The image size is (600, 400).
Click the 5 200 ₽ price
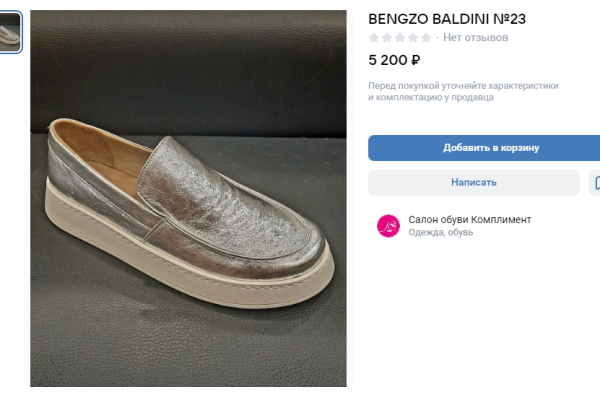tap(394, 59)
